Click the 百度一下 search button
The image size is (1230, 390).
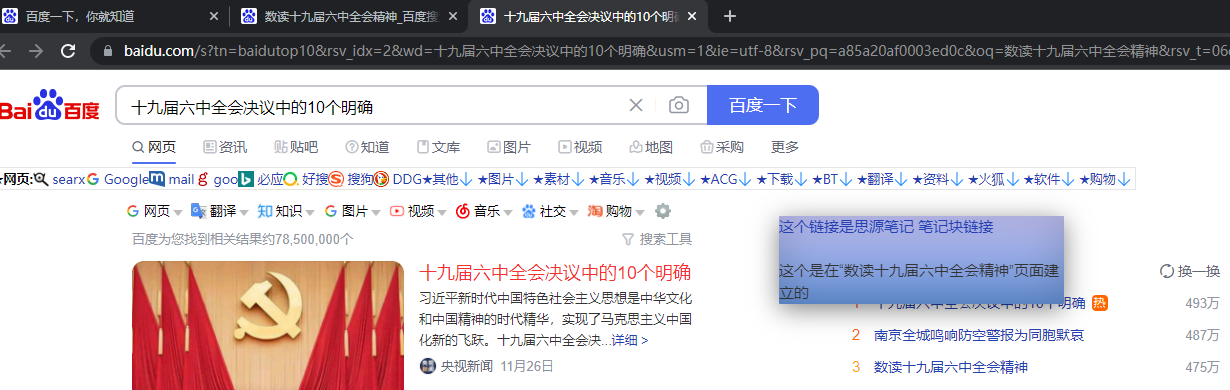(763, 105)
